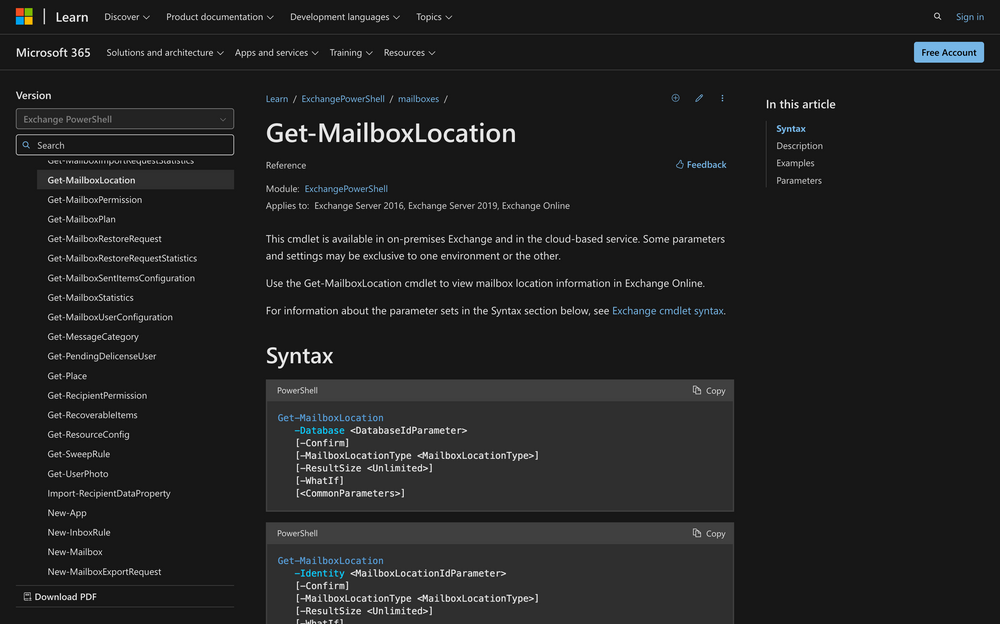Click the Microsoft logo icon
The height and width of the screenshot is (624, 1000).
point(23,16)
